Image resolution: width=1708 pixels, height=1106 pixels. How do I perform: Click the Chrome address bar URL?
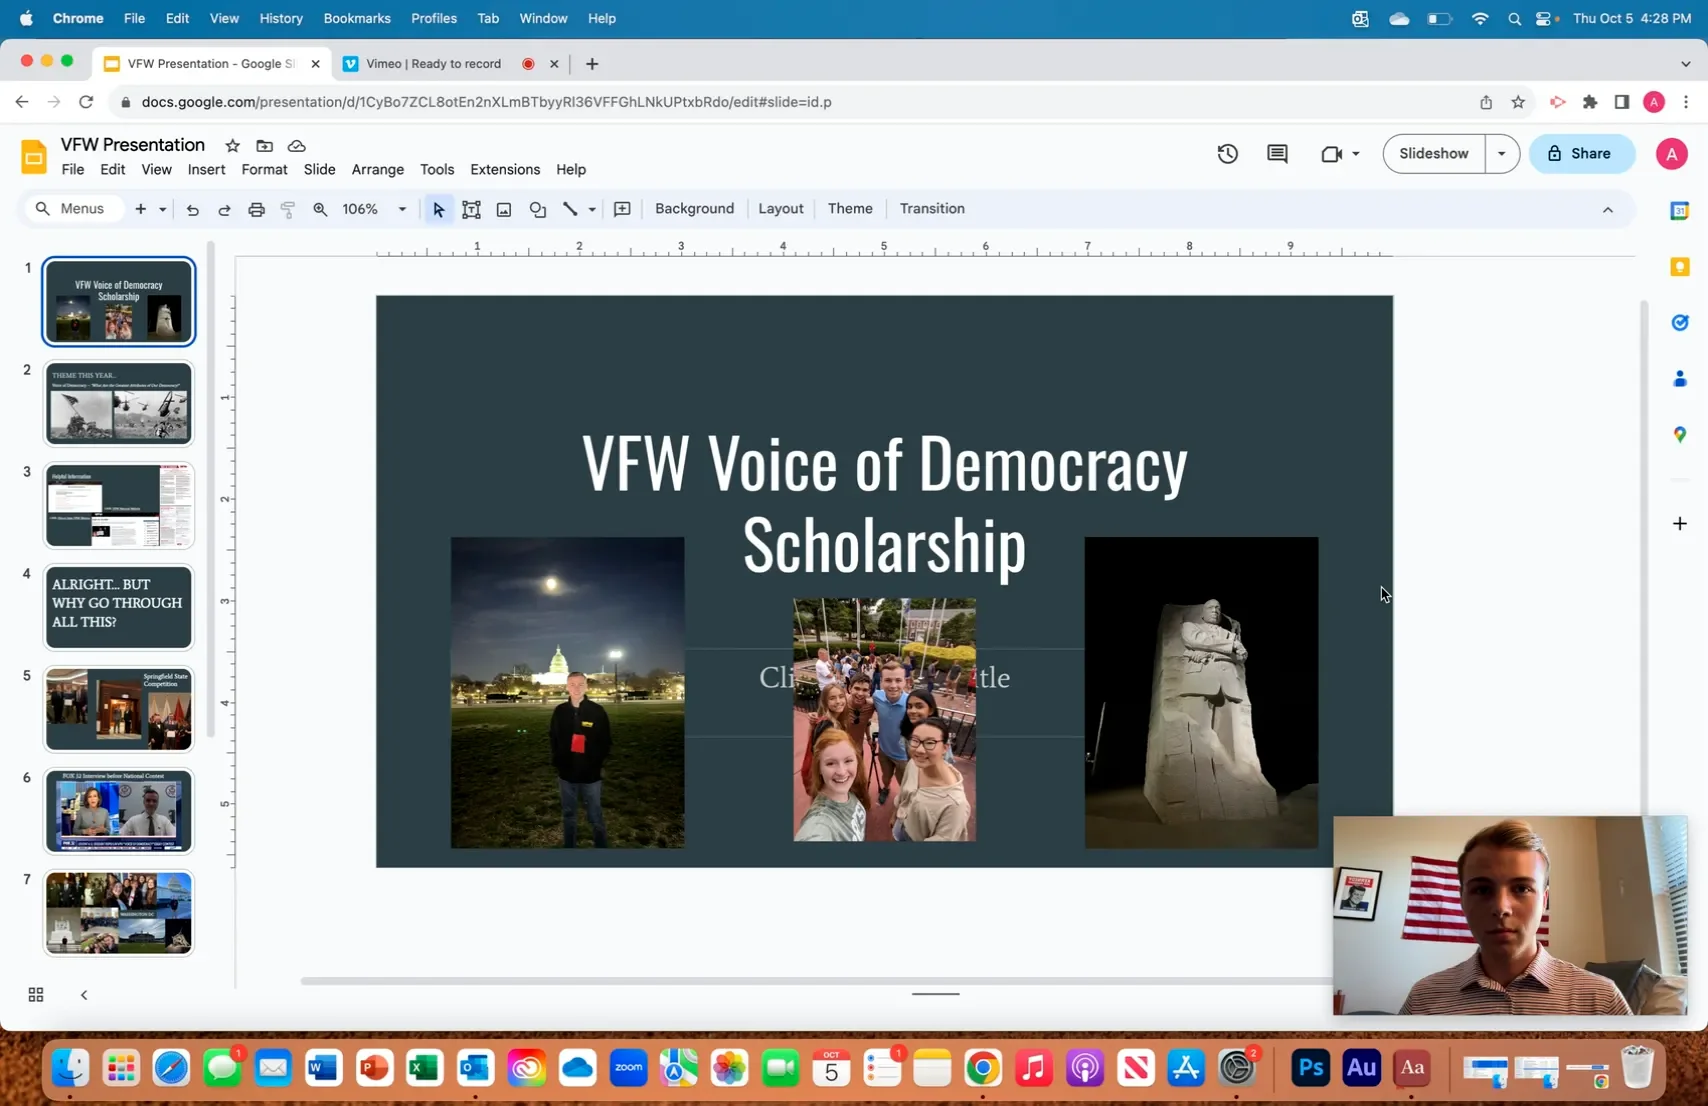486,102
